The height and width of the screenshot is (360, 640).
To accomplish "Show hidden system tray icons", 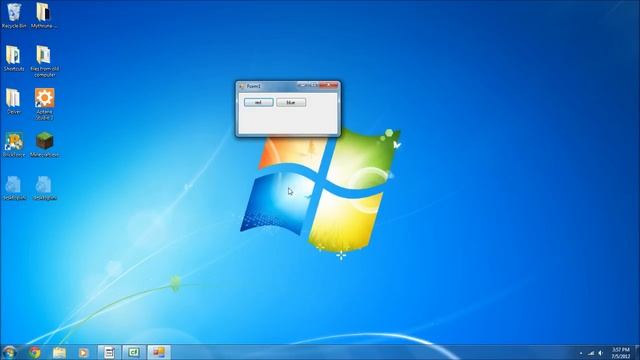I will pyautogui.click(x=581, y=353).
